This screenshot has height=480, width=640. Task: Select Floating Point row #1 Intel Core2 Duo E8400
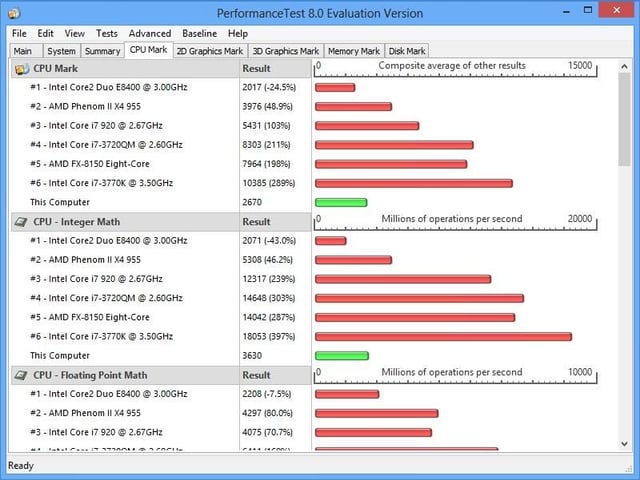[109, 394]
